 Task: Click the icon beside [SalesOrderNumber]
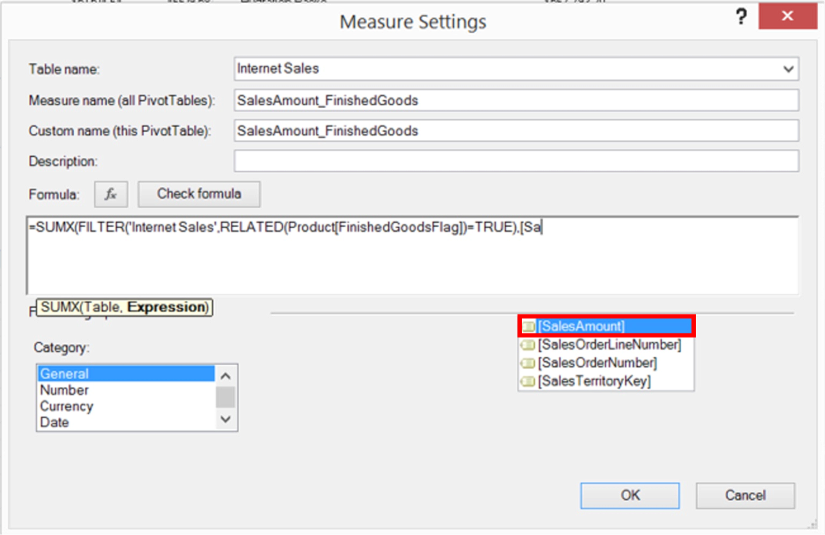pyautogui.click(x=529, y=363)
